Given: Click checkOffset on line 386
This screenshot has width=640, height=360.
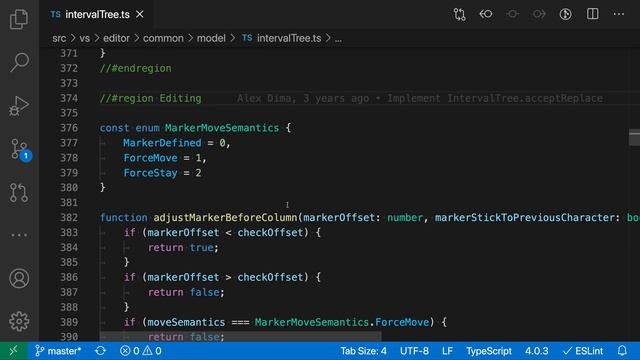Looking at the screenshot, I should coord(270,277).
